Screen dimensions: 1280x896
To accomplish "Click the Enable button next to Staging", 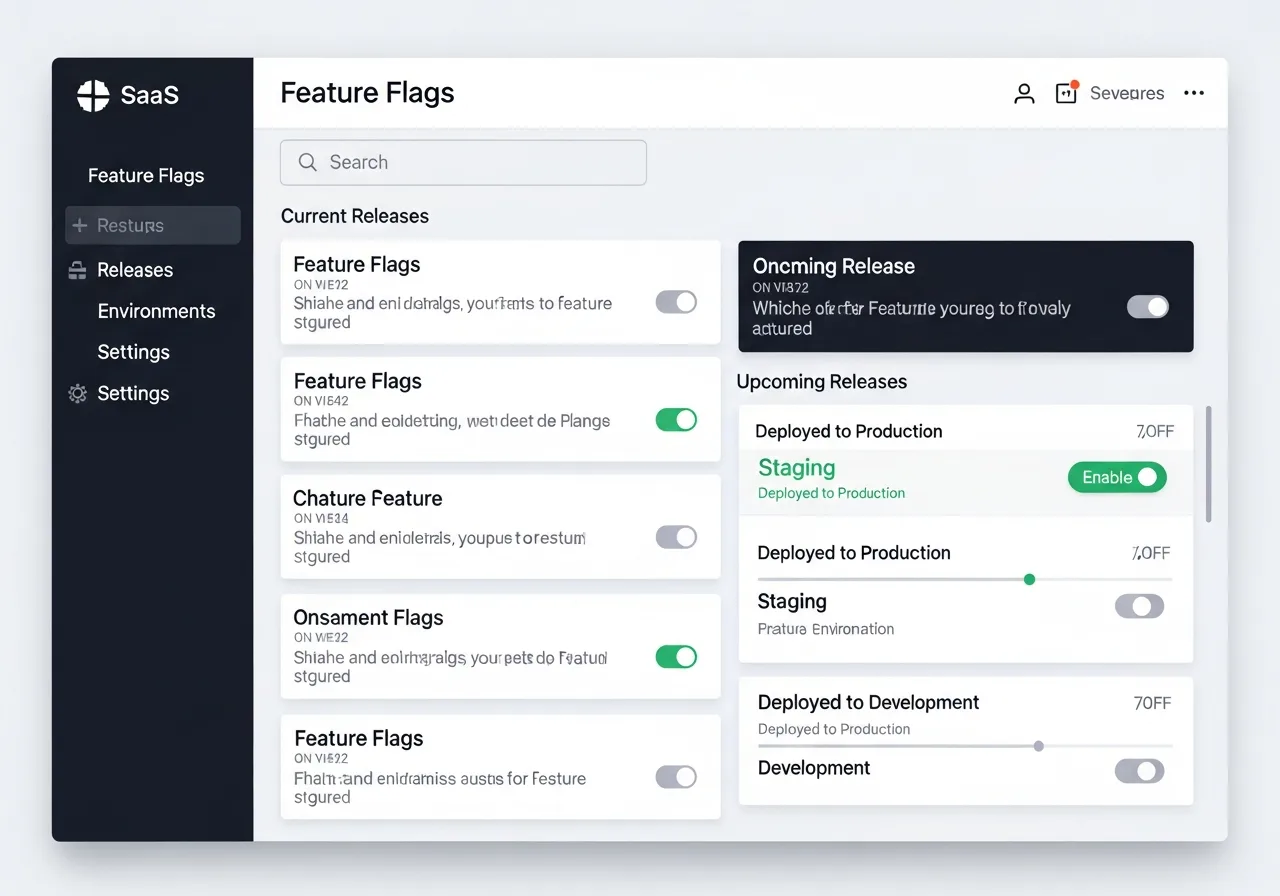I will [1117, 477].
